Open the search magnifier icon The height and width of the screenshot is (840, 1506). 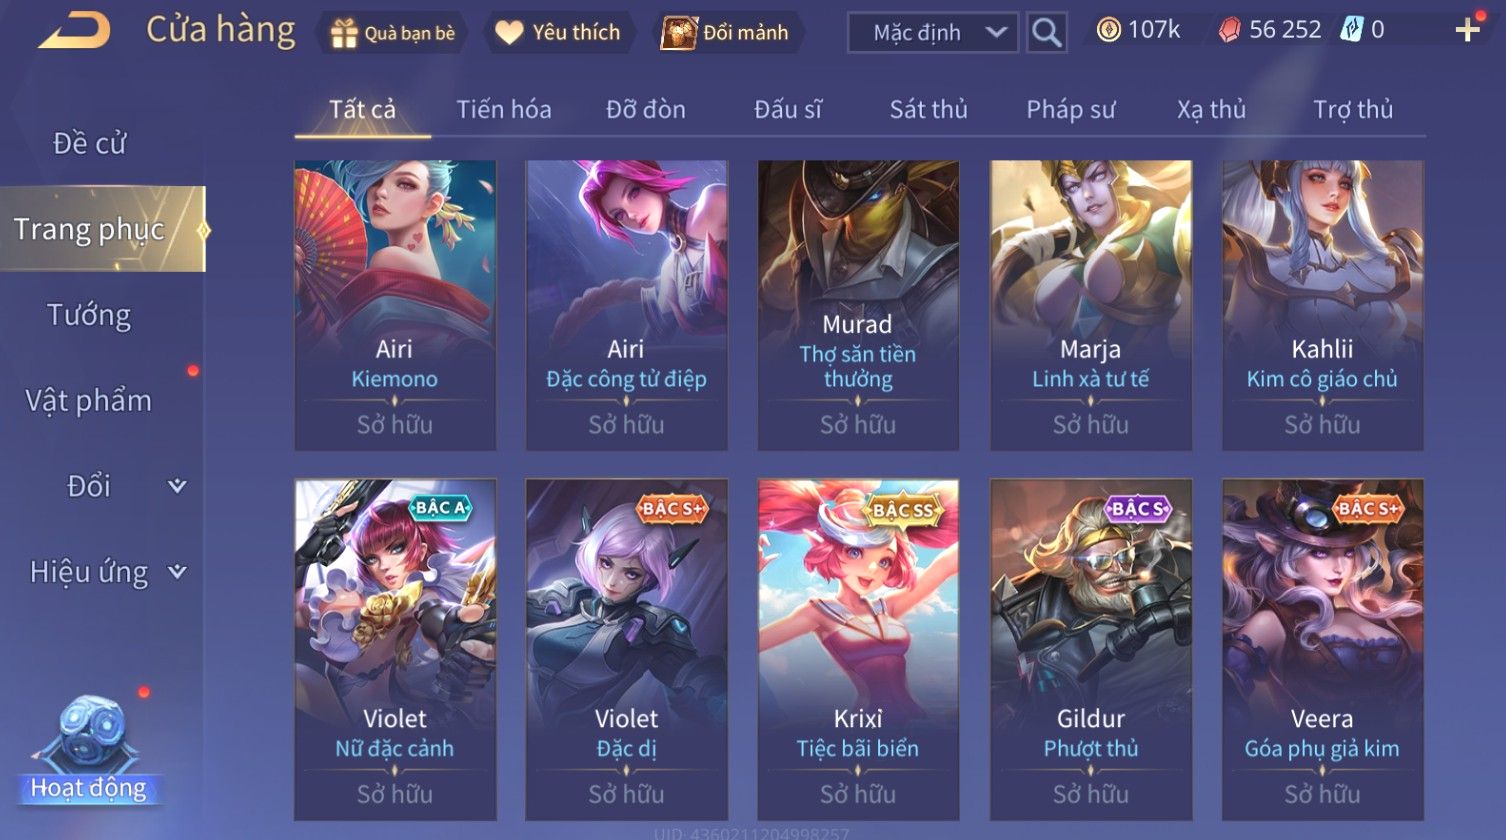coord(1046,32)
